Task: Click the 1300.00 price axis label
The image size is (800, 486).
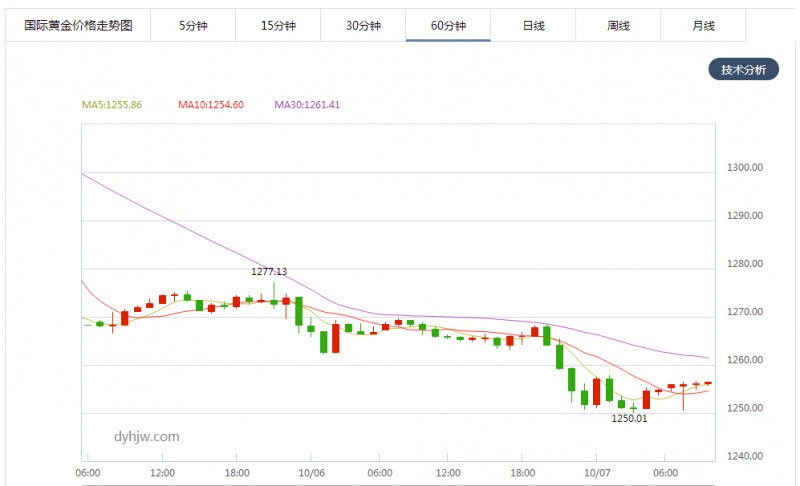Action: coord(745,167)
